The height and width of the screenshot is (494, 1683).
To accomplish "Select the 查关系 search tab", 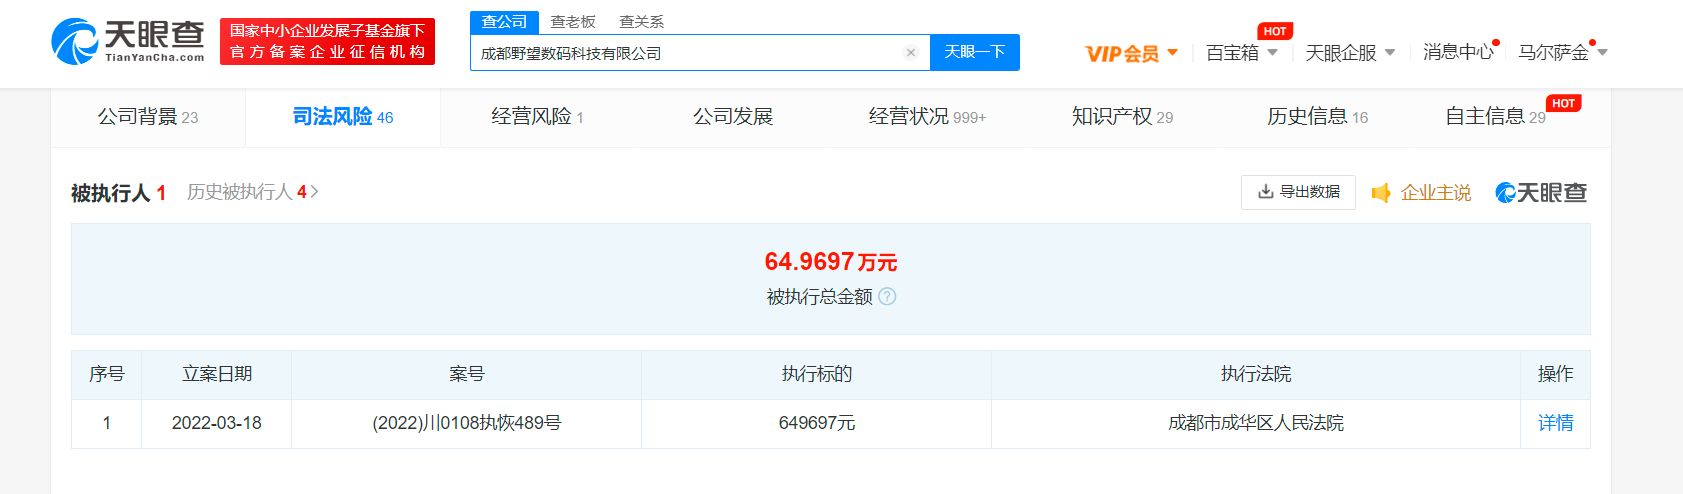I will click(x=641, y=22).
